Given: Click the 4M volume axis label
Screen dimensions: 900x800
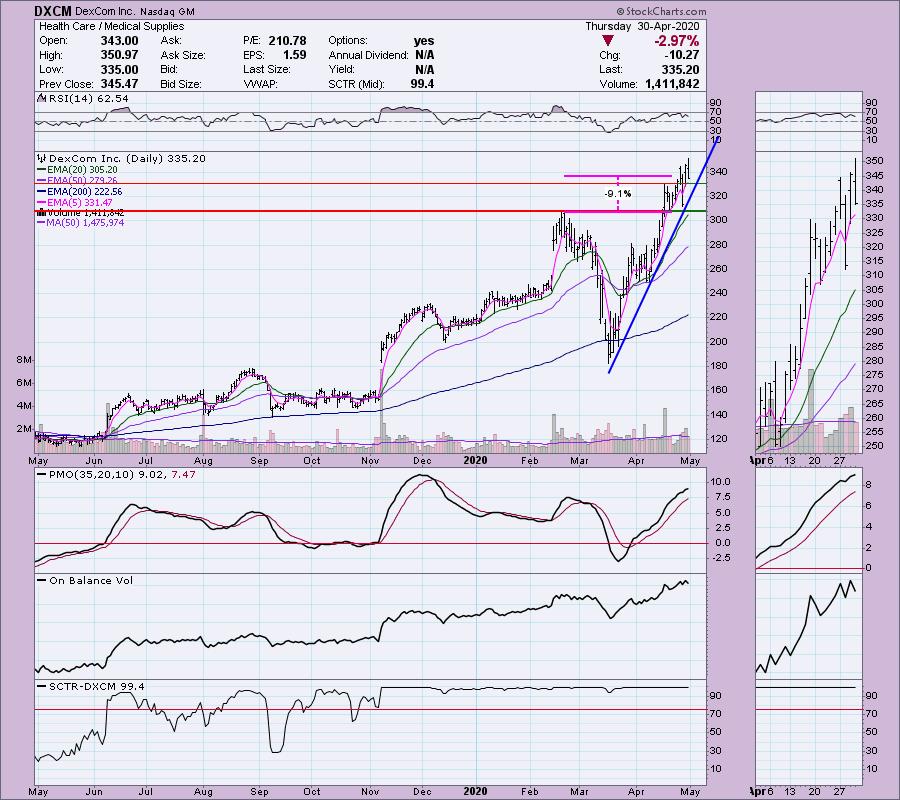Looking at the screenshot, I should click(24, 406).
